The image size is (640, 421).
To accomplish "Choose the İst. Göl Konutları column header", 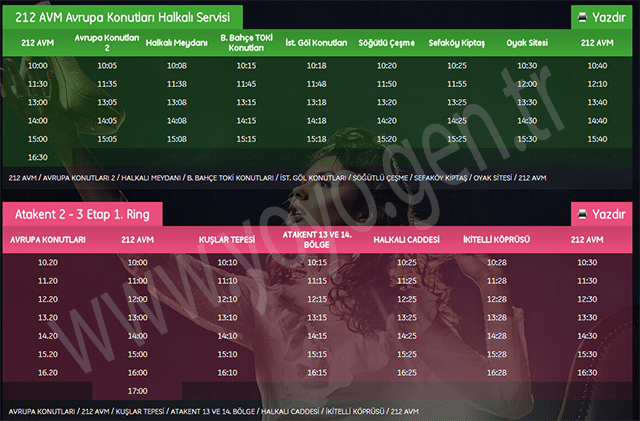I will (x=316, y=43).
